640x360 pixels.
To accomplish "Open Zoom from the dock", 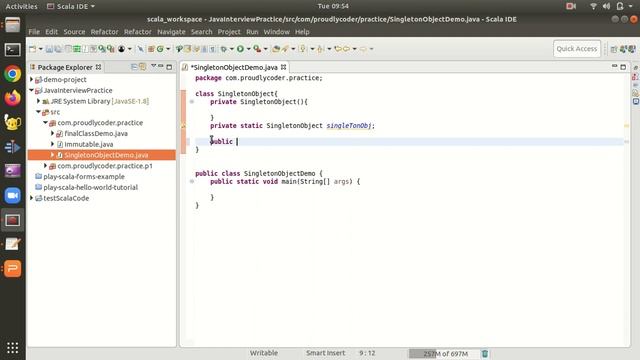I will click(13, 196).
